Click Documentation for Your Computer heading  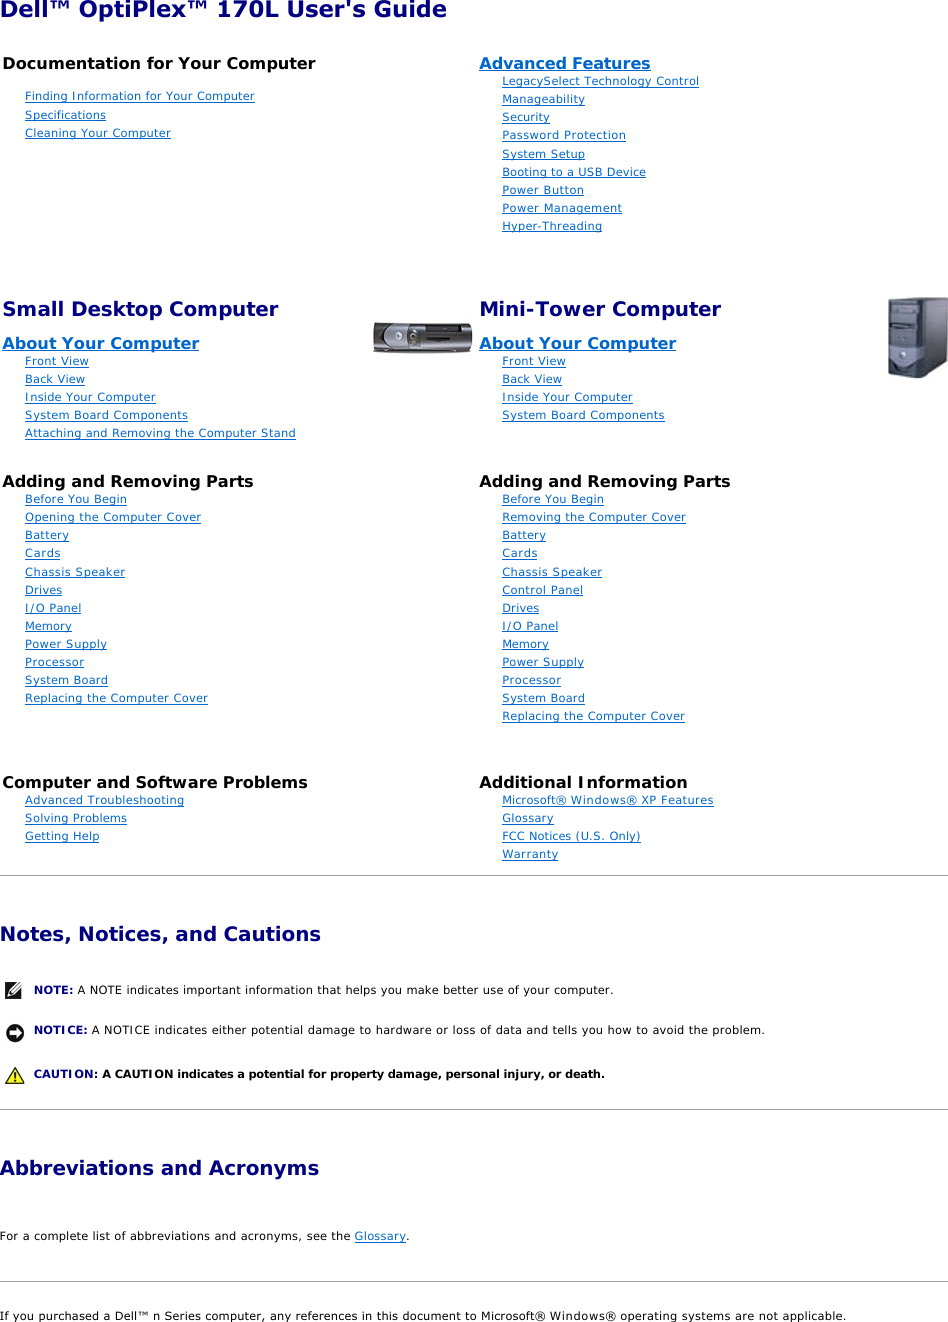(159, 63)
